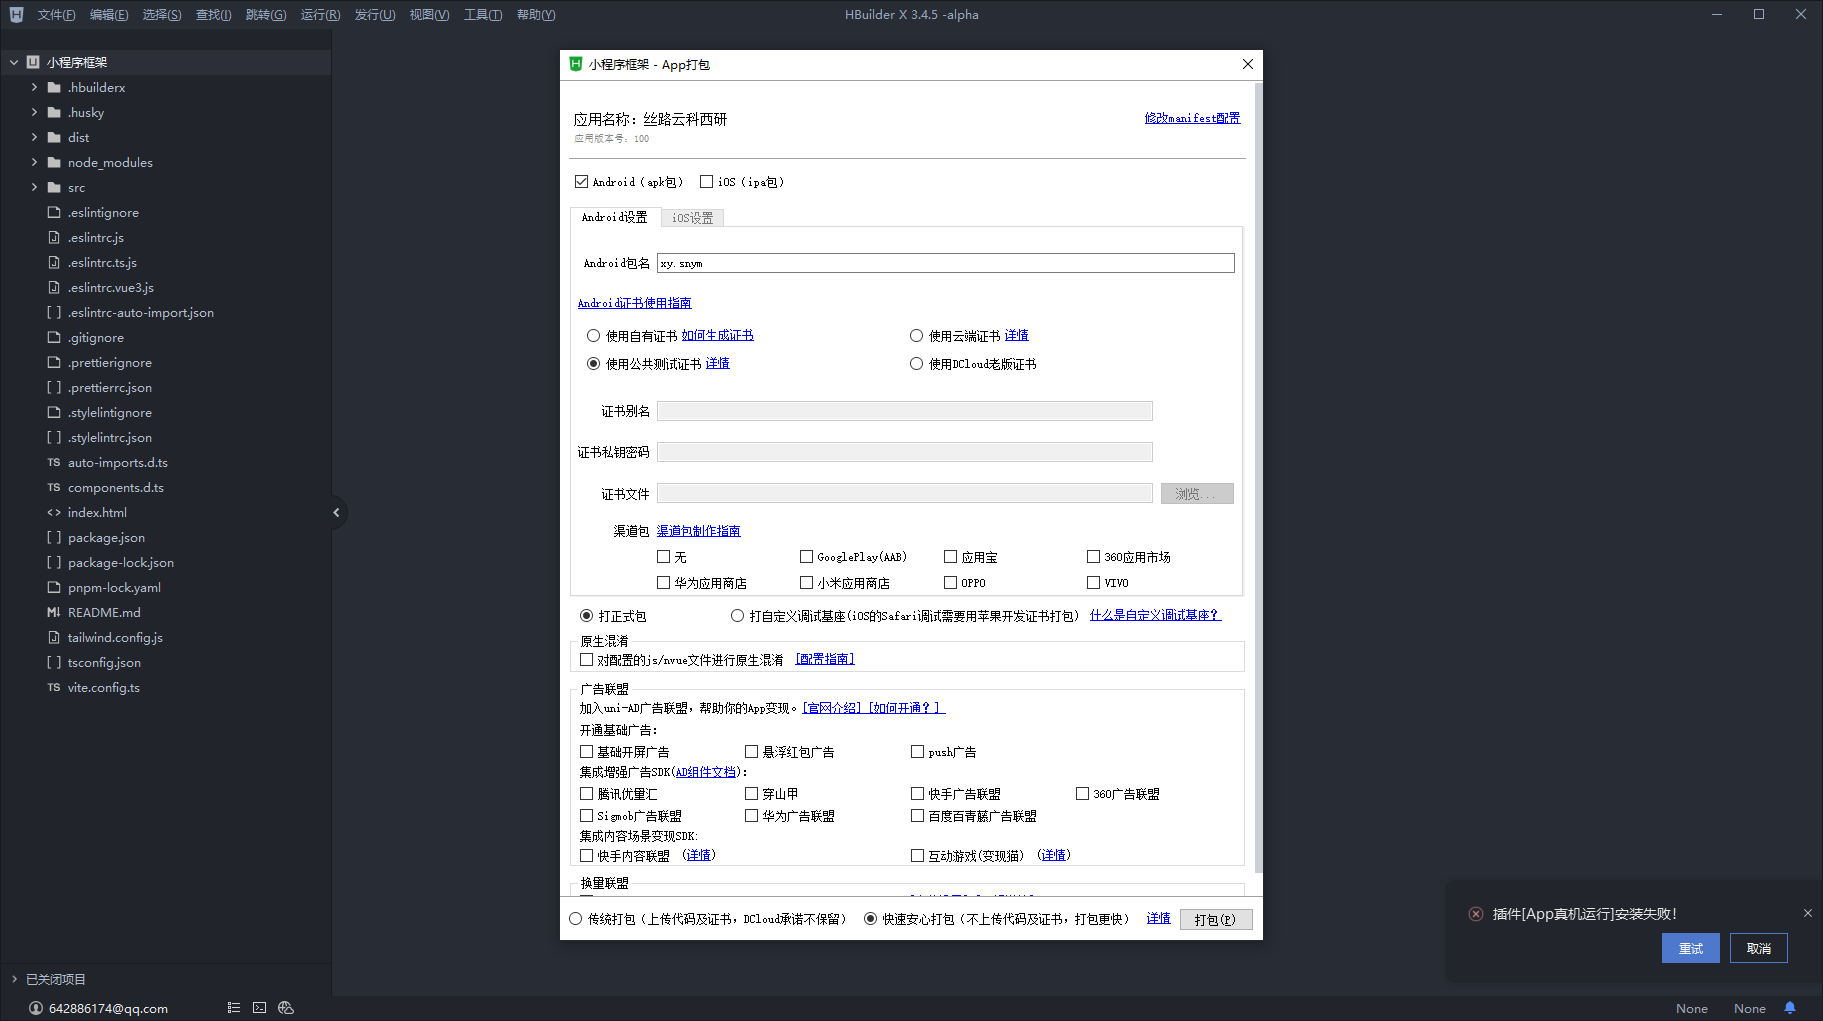Click the .husky folder icon
Viewport: 1823px width, 1021px height.
click(x=54, y=113)
